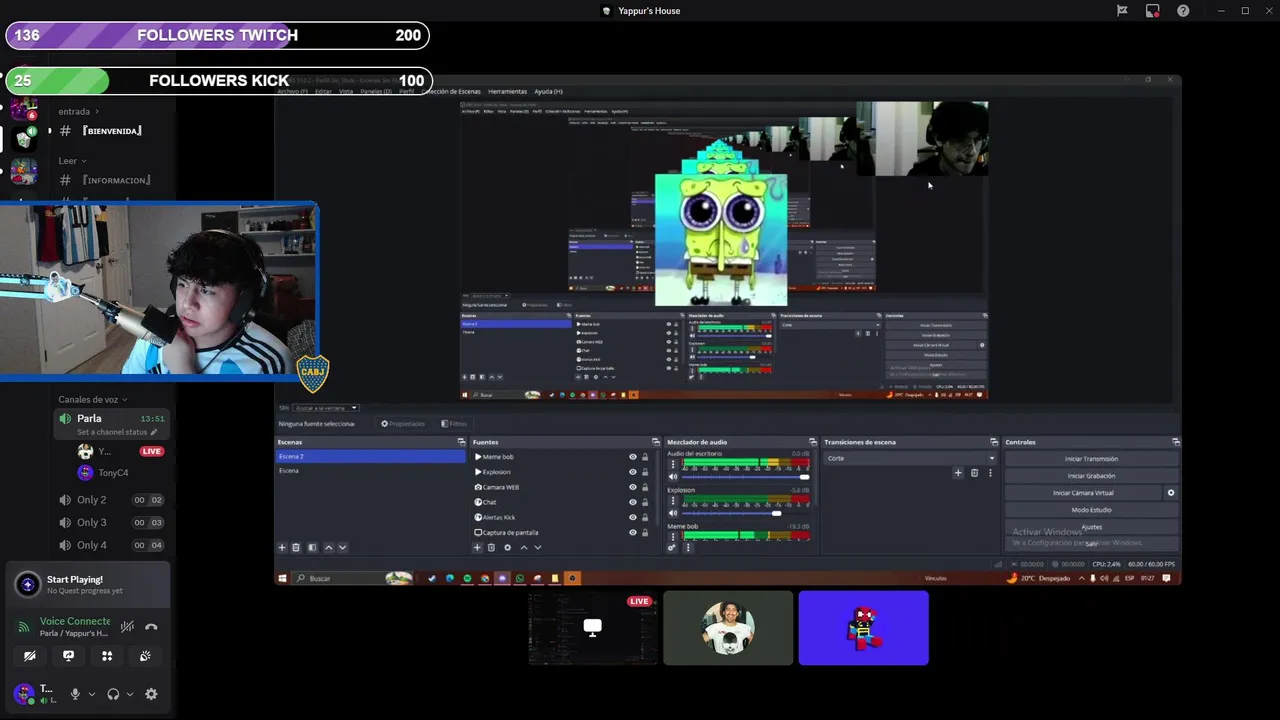Turn on the Discord camera
Viewport: 1280px width, 720px height.
click(30, 656)
